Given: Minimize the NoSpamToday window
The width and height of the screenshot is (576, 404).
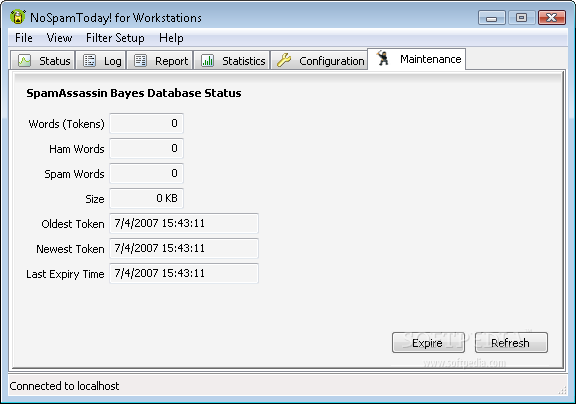Looking at the screenshot, I should tap(492, 18).
